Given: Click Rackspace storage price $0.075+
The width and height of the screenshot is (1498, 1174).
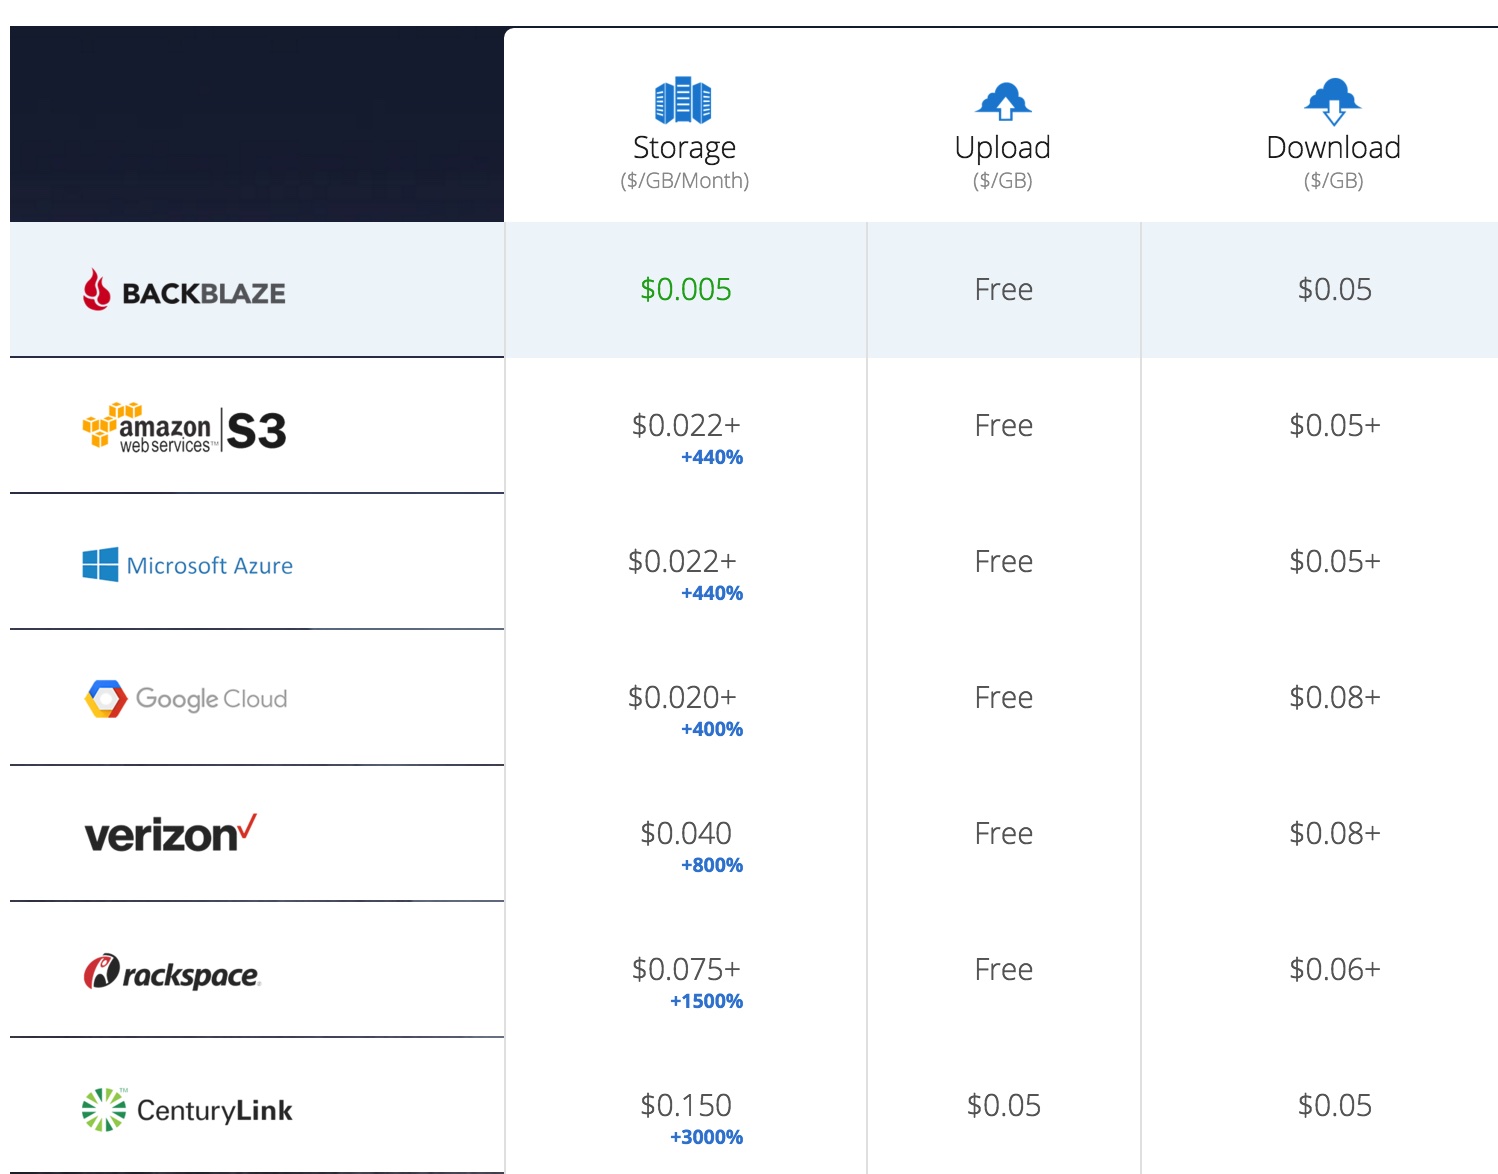Looking at the screenshot, I should tap(686, 970).
